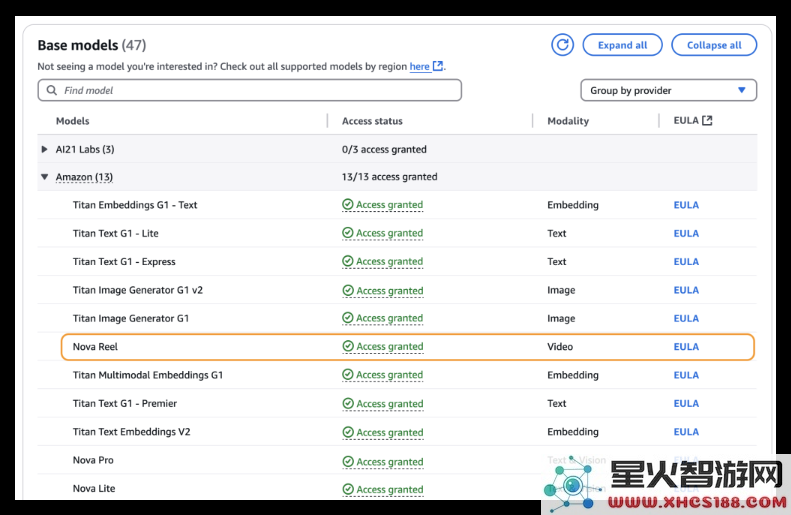The image size is (791, 515).
Task: Select the Titan Text G1 - Lite model name
Action: tap(116, 233)
